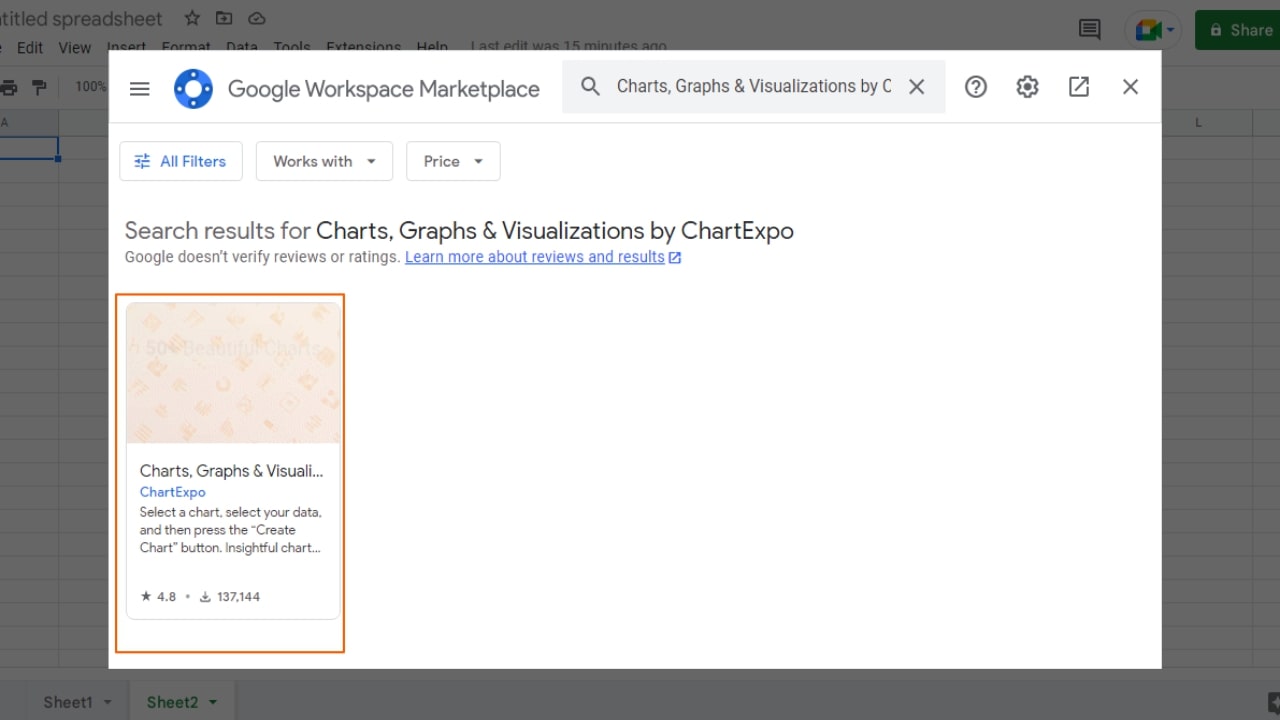This screenshot has height=720, width=1280.
Task: Open the Marketplace hamburger menu
Action: tap(140, 88)
